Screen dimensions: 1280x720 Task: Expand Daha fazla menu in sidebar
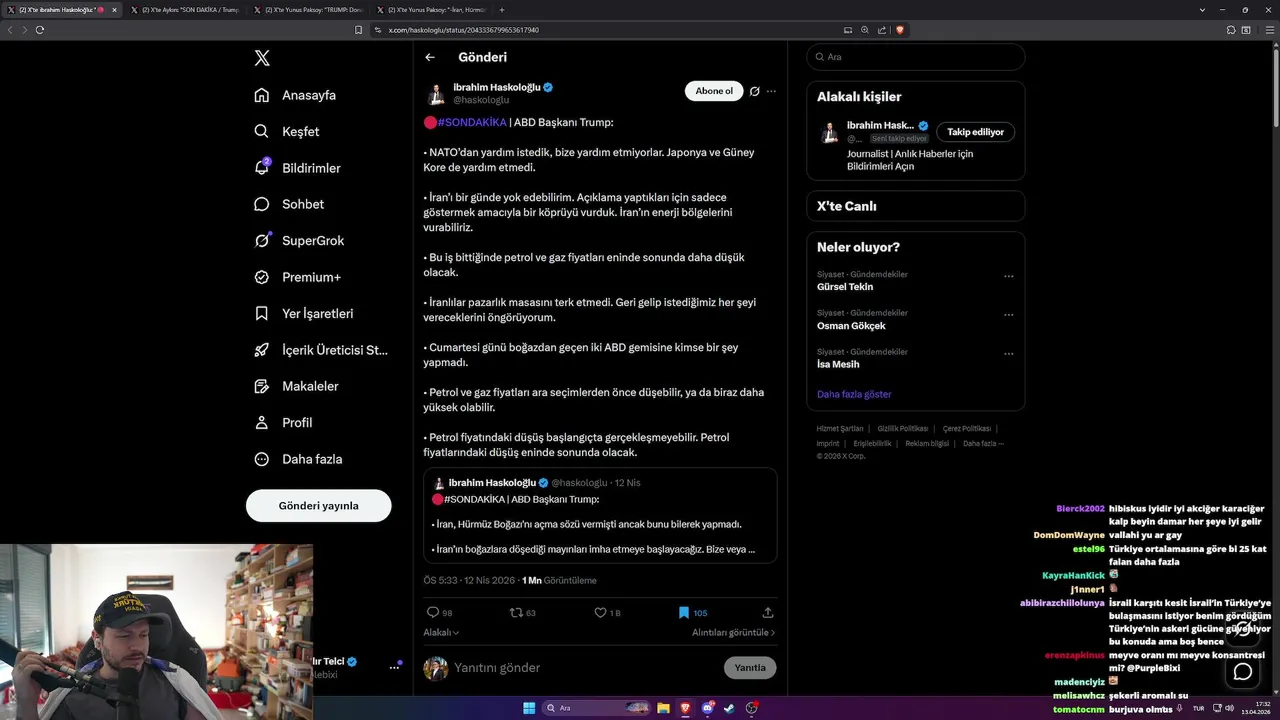[298, 459]
